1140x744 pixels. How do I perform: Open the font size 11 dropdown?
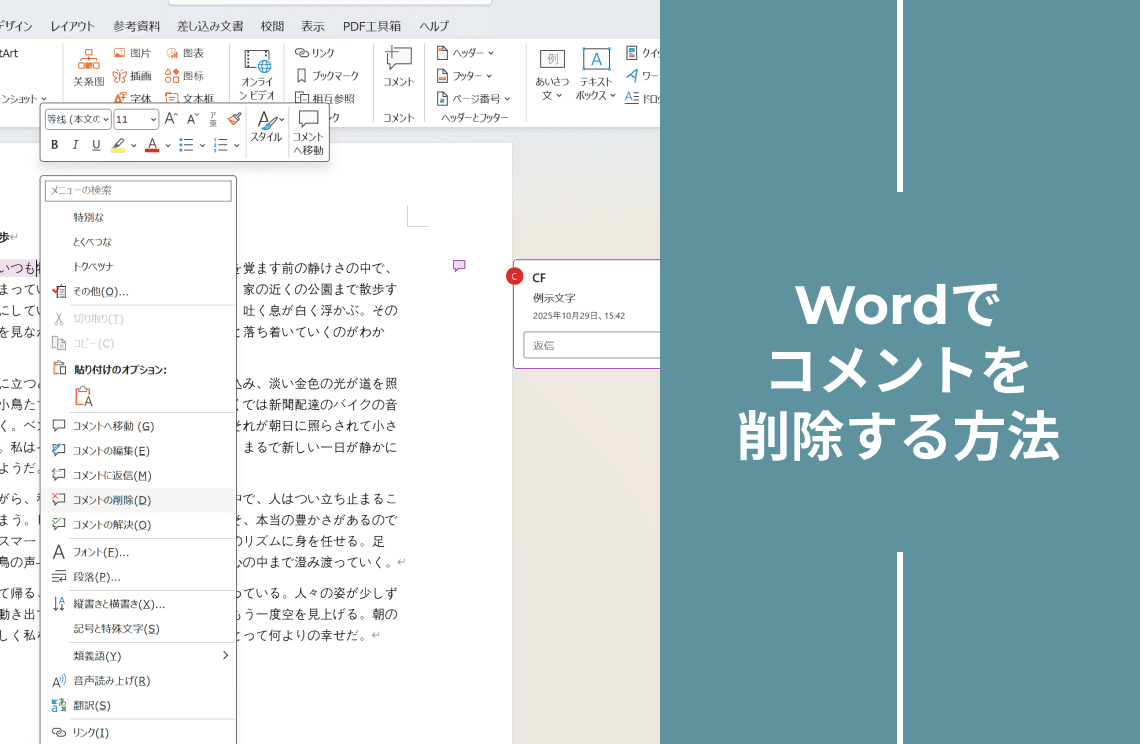coord(153,119)
